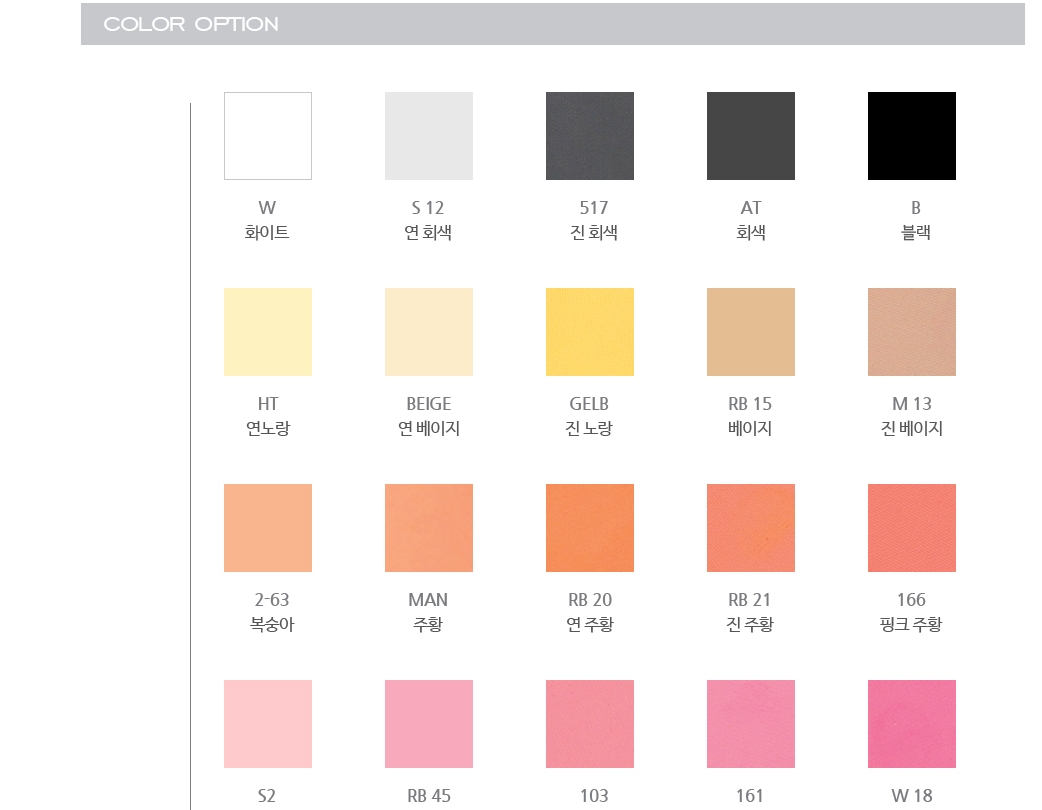Select the M 13 dark beige swatch
Image resolution: width=1042 pixels, height=810 pixels.
[912, 332]
